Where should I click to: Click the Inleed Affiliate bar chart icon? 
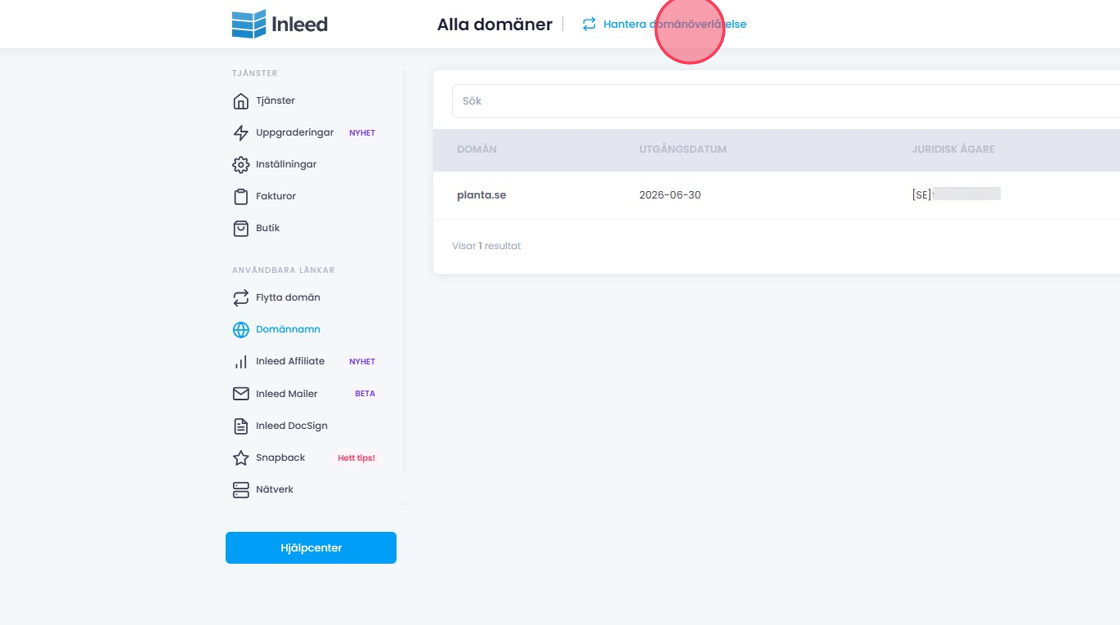tap(241, 362)
